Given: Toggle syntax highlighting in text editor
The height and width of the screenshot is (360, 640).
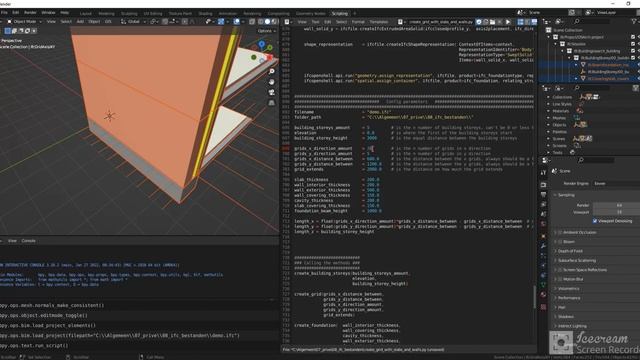Looking at the screenshot, I should click(x=534, y=22).
